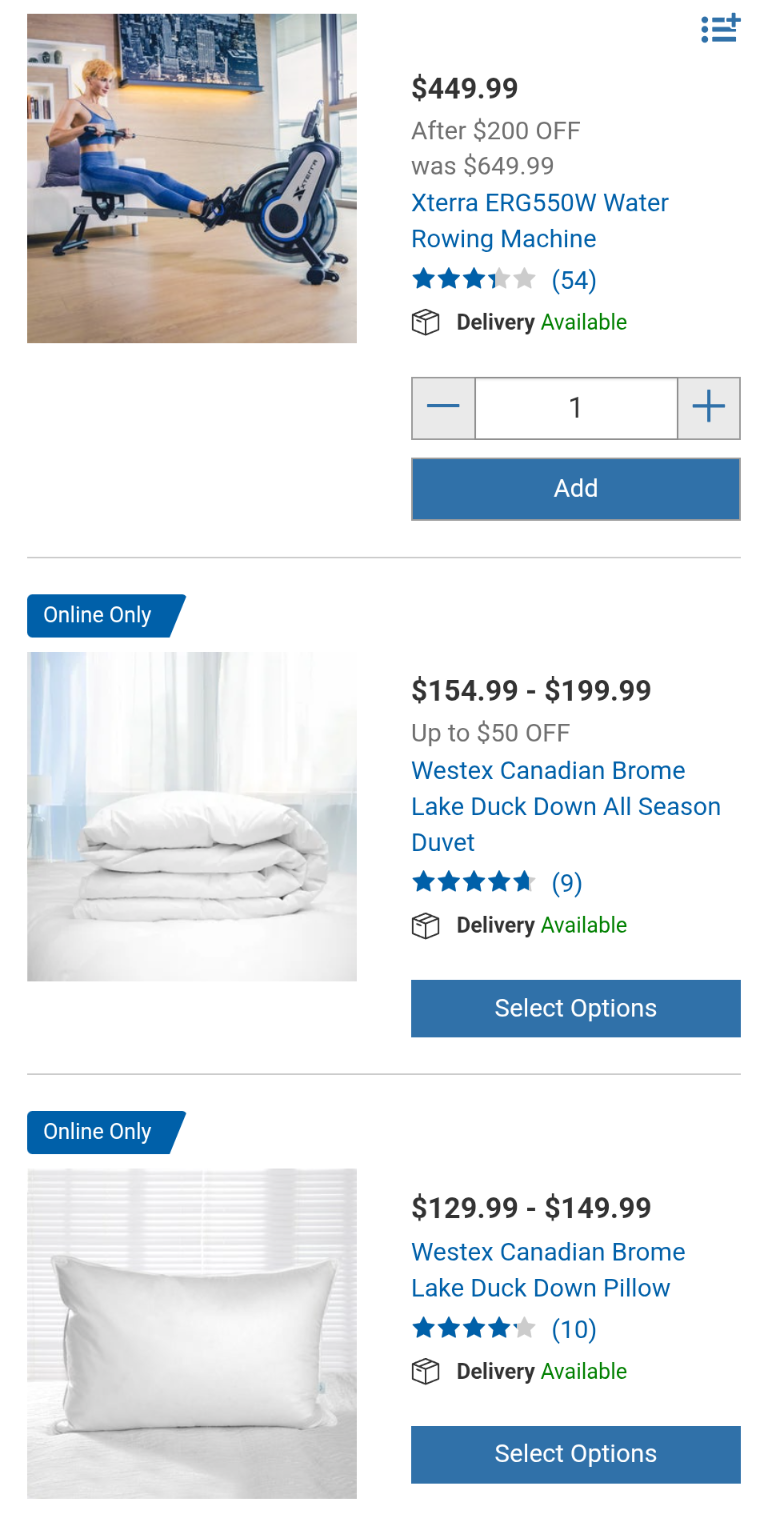Click the rowing machine star rating
This screenshot has height=1520, width=768.
pos(473,279)
